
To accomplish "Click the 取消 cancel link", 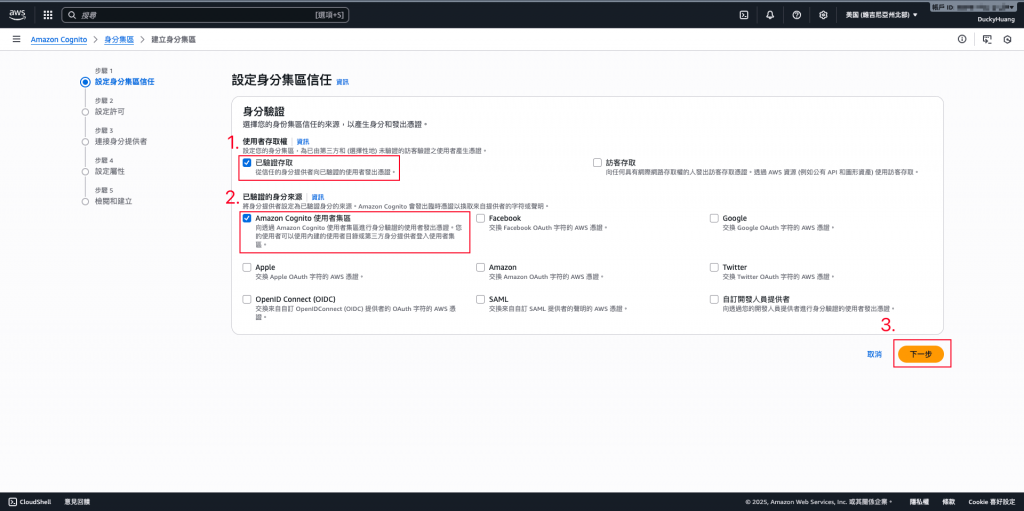I will (874, 354).
